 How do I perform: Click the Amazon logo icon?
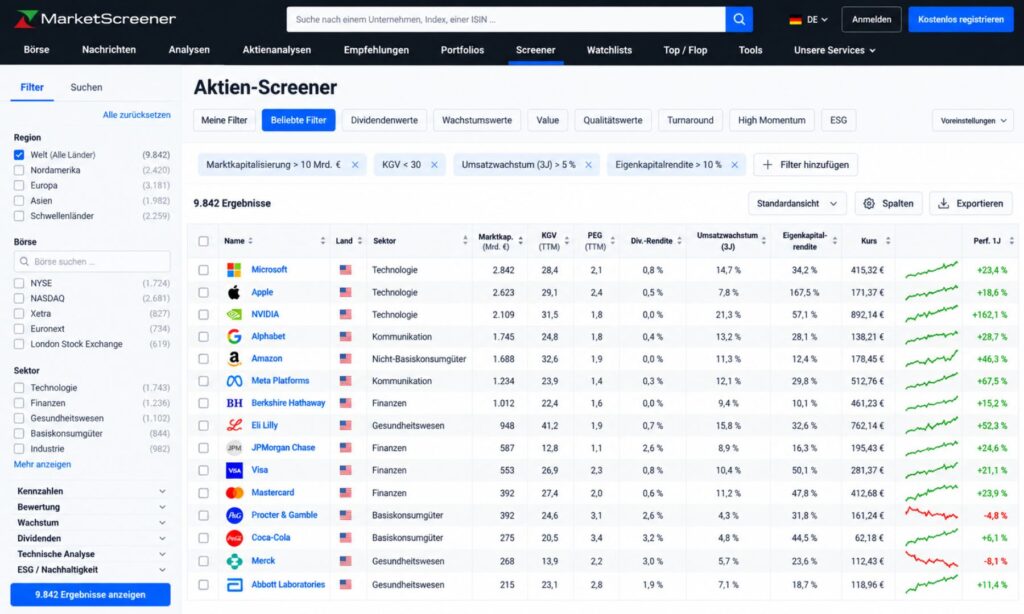click(234, 359)
